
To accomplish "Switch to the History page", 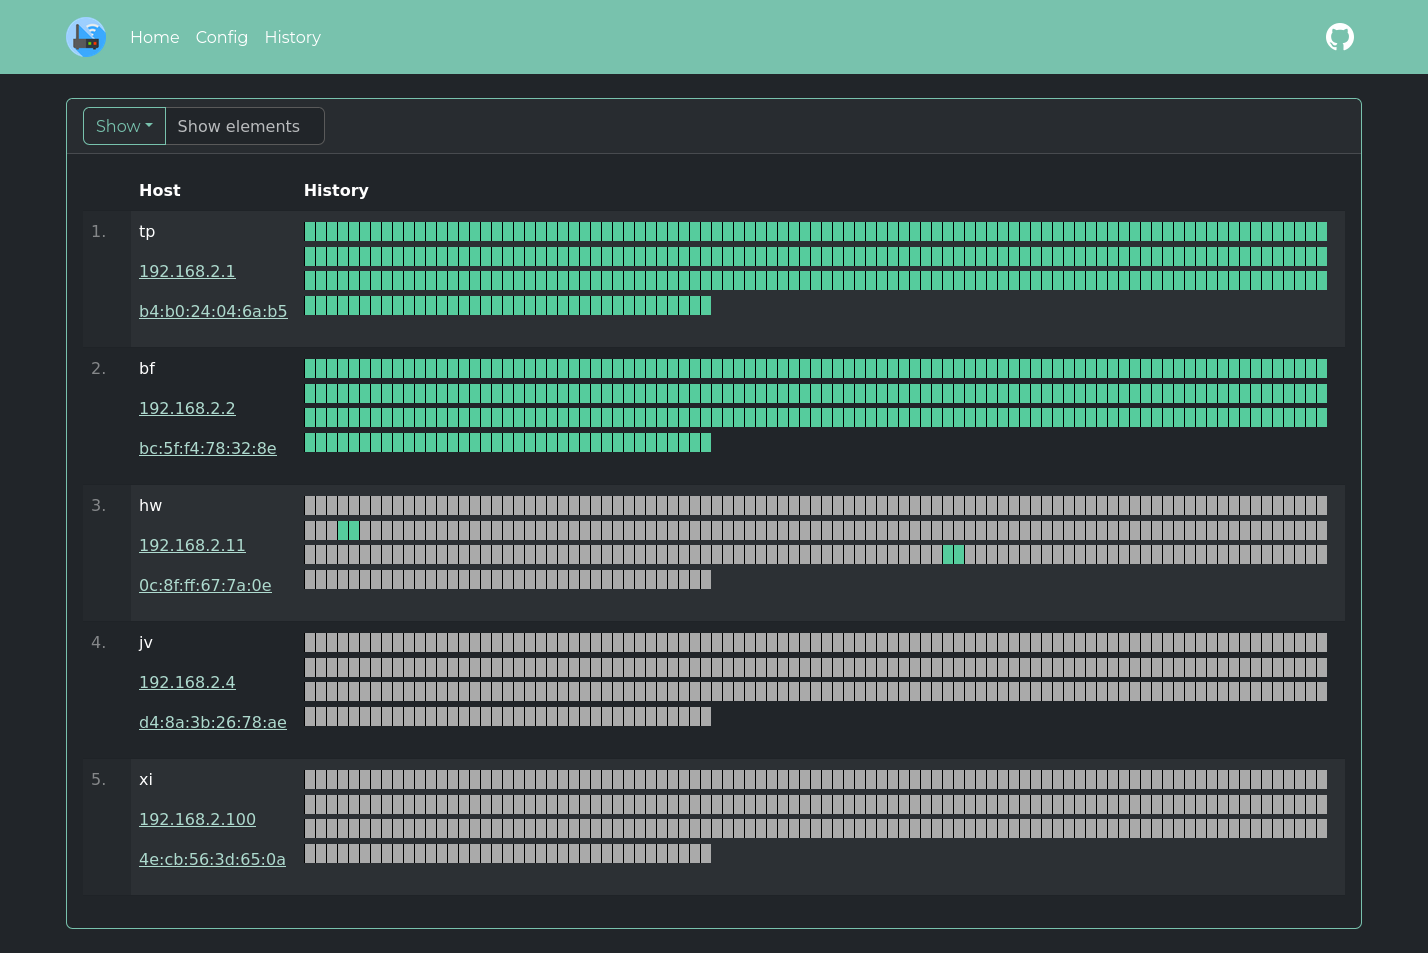I will coord(292,37).
